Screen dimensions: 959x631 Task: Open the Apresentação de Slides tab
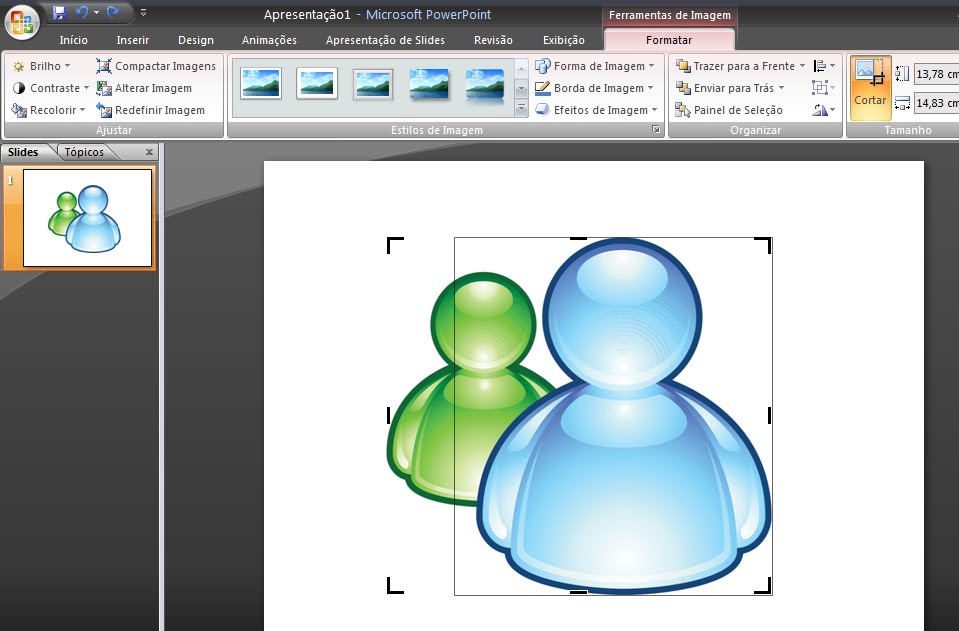385,40
